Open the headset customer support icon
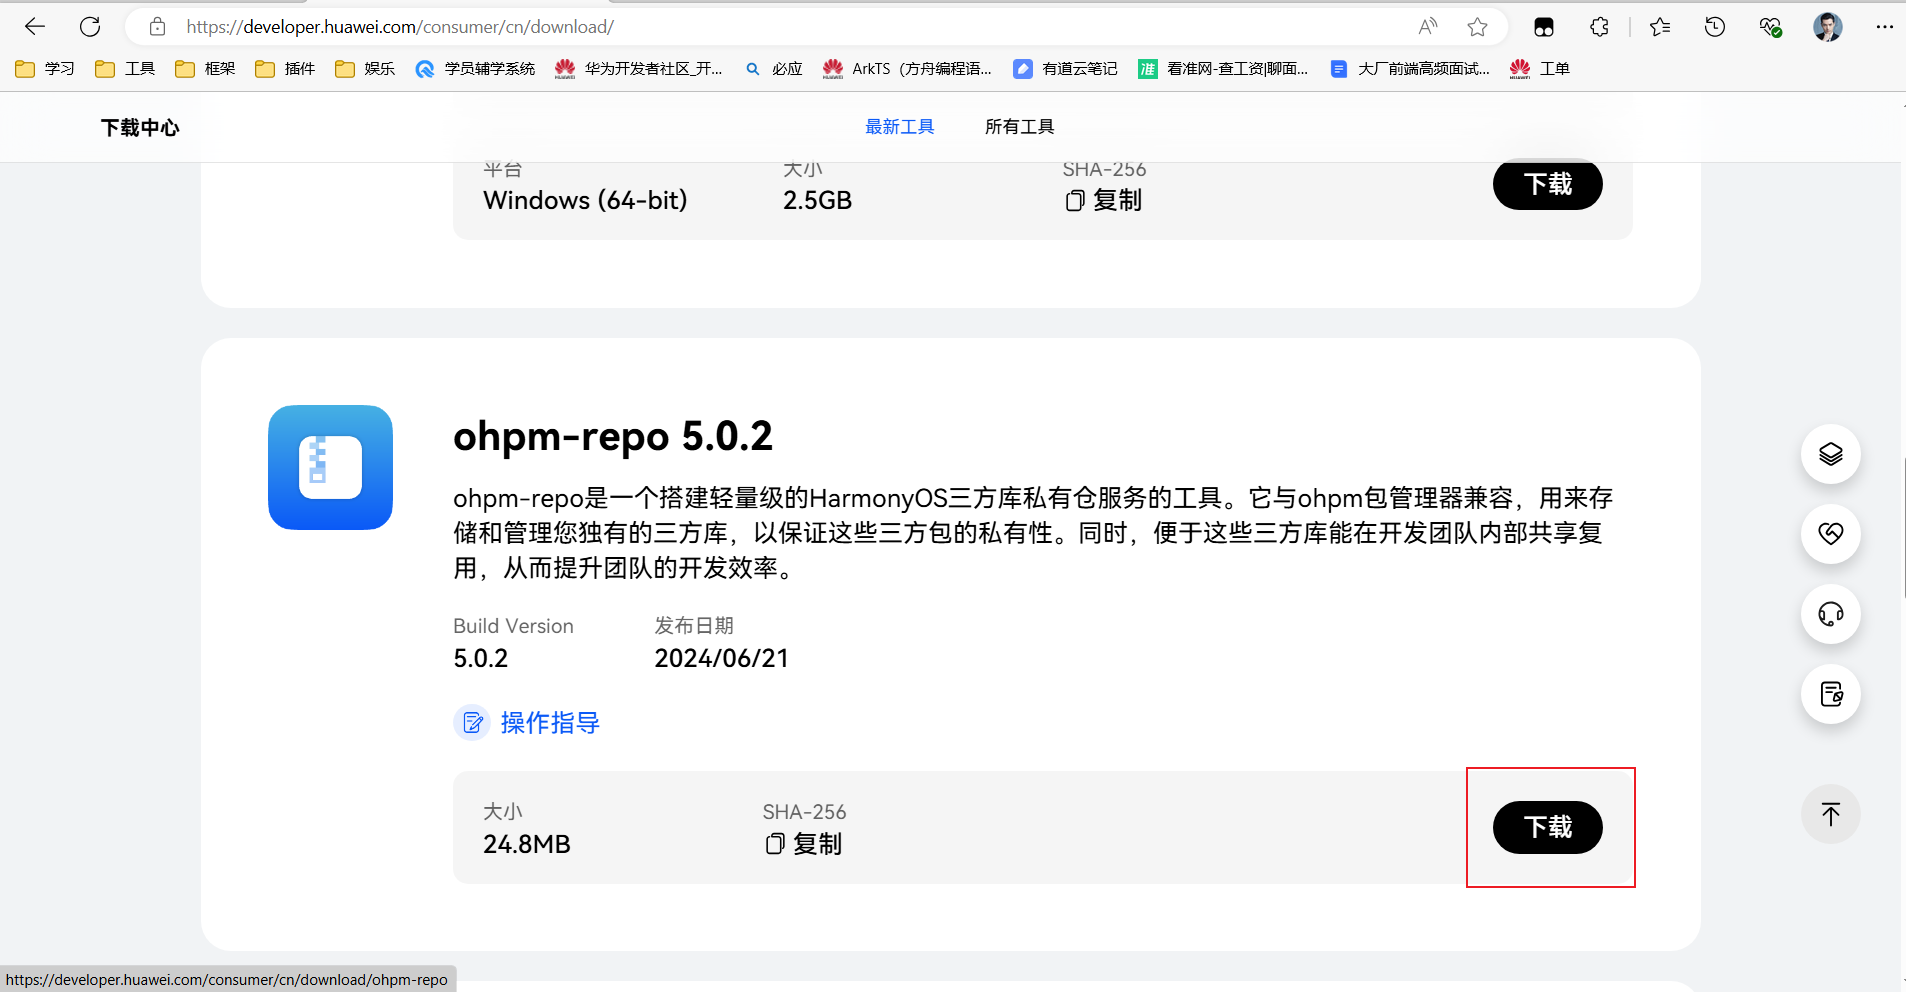The image size is (1906, 992). pyautogui.click(x=1830, y=614)
